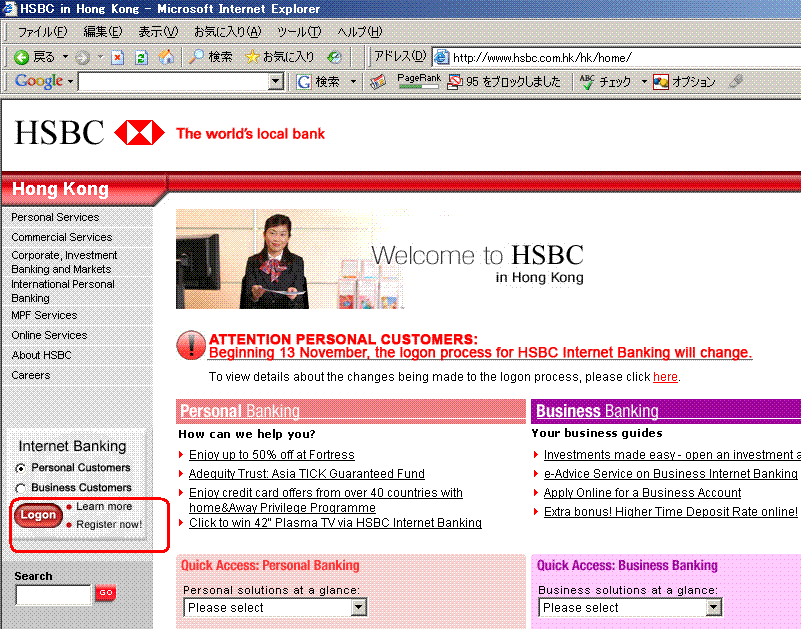This screenshot has height=629, width=801.
Task: Click the page icon in the address bar
Action: click(x=441, y=57)
